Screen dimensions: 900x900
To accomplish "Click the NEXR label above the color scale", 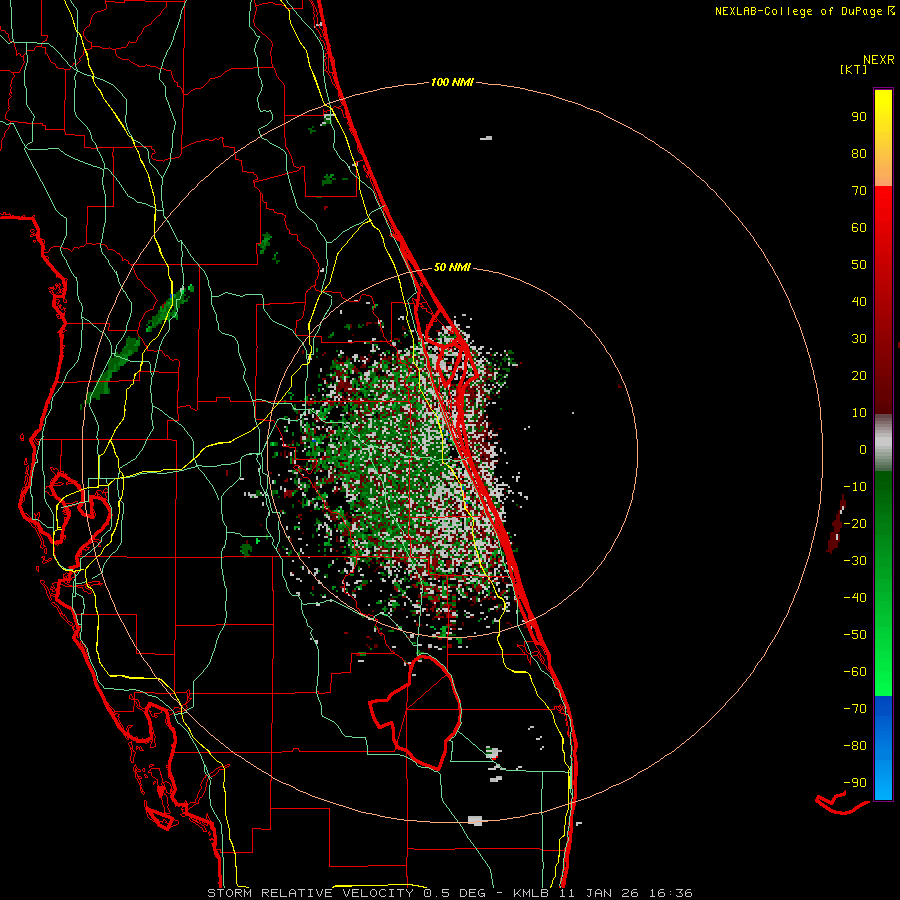I will pos(878,60).
